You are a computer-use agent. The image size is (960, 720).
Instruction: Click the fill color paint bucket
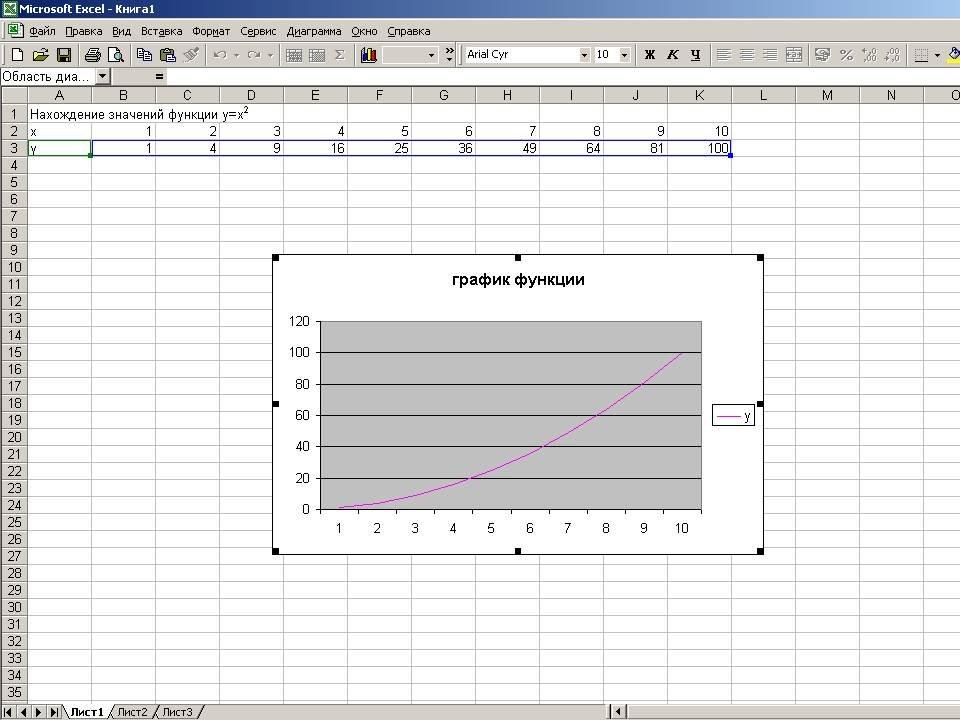coord(953,55)
